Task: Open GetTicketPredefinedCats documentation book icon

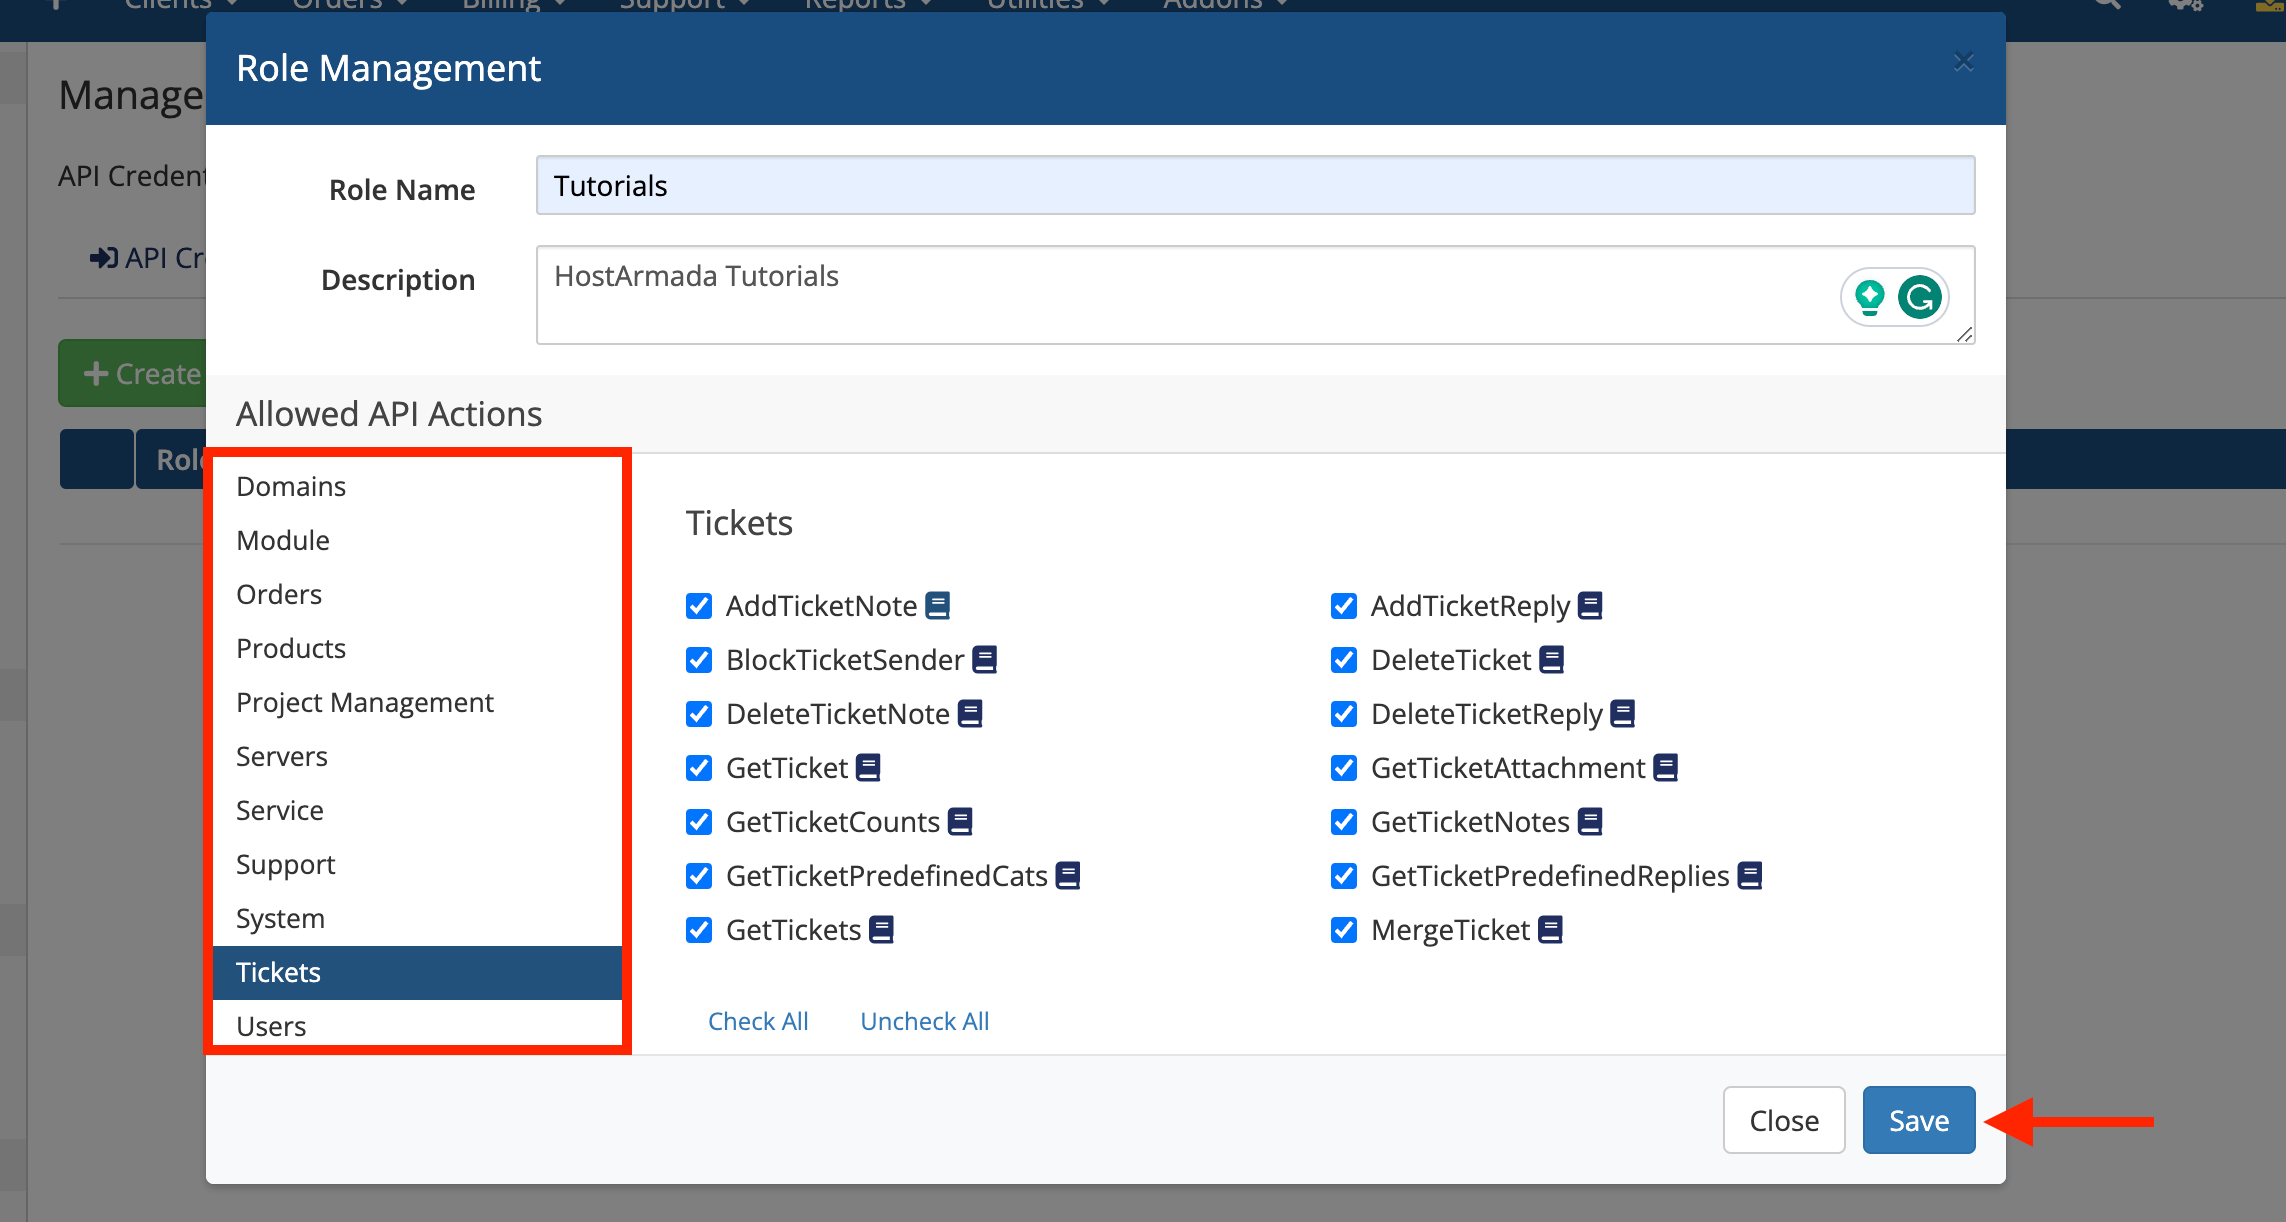Action: pos(1068,876)
